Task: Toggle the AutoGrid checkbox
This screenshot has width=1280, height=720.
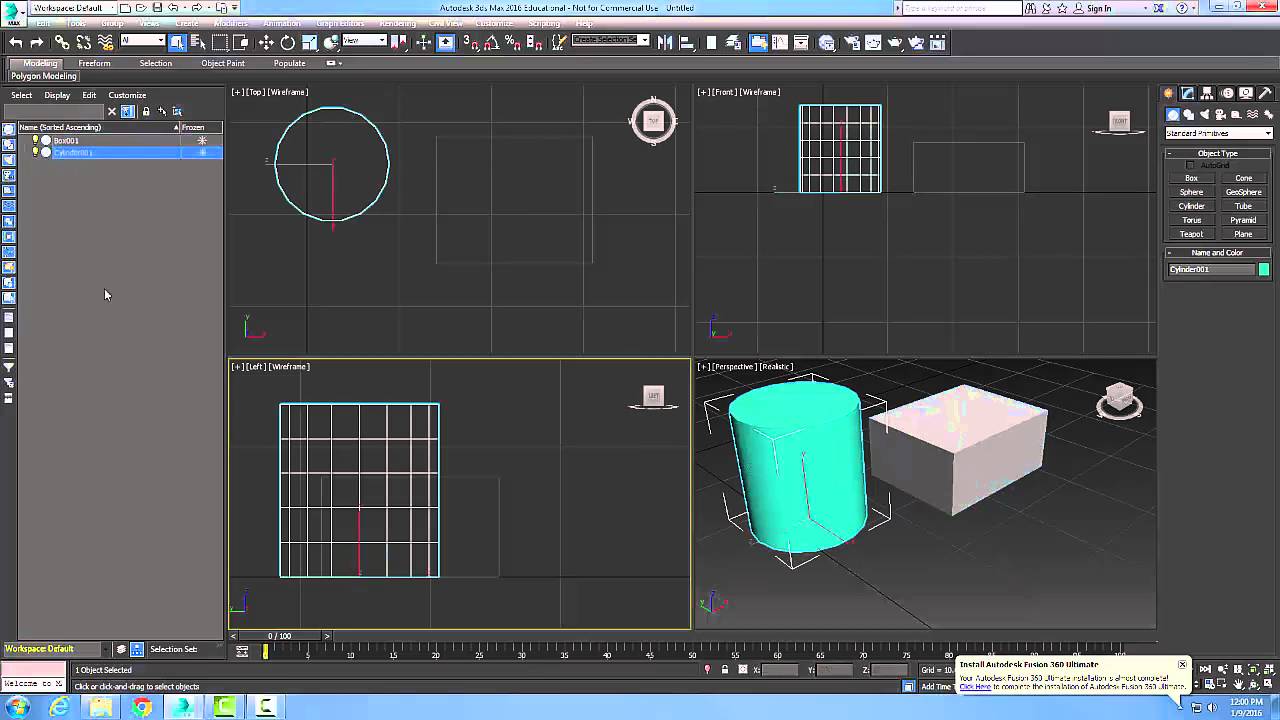Action: click(x=1191, y=165)
